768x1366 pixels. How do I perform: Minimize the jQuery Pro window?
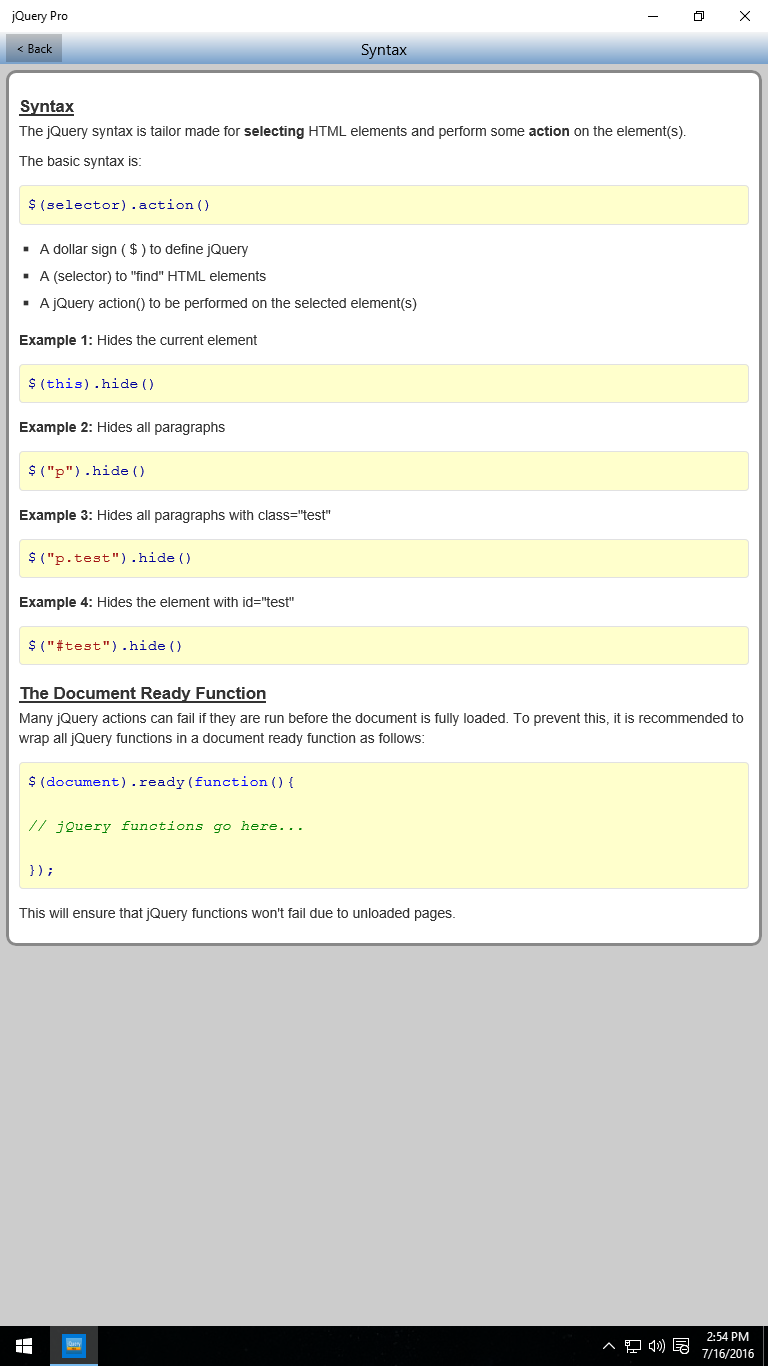(x=653, y=16)
